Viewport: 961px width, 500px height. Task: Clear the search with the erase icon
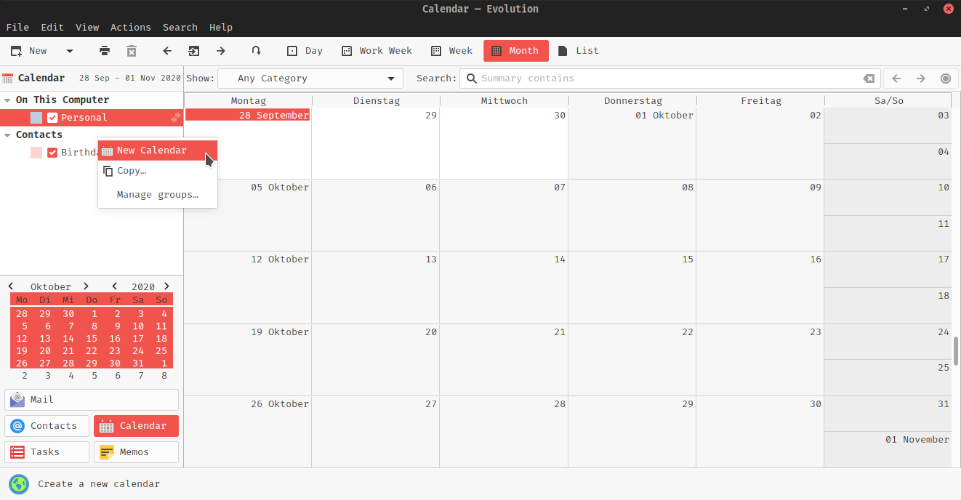(x=869, y=78)
